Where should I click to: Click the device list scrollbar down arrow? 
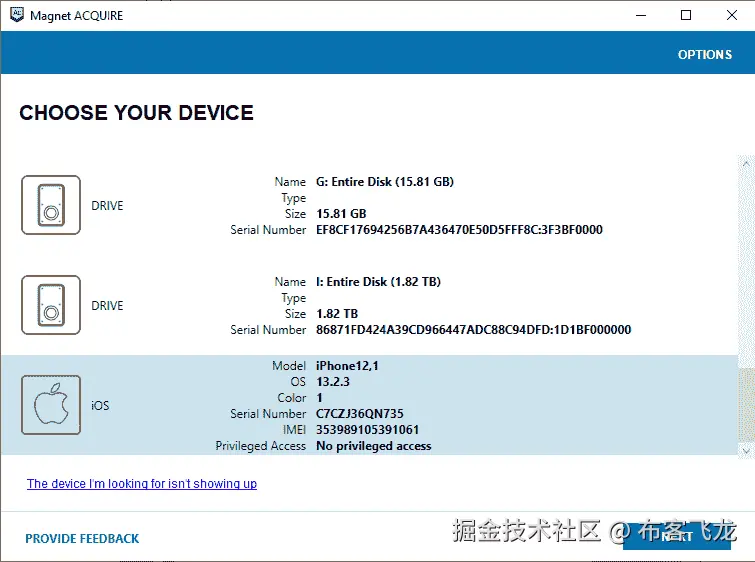pyautogui.click(x=746, y=451)
